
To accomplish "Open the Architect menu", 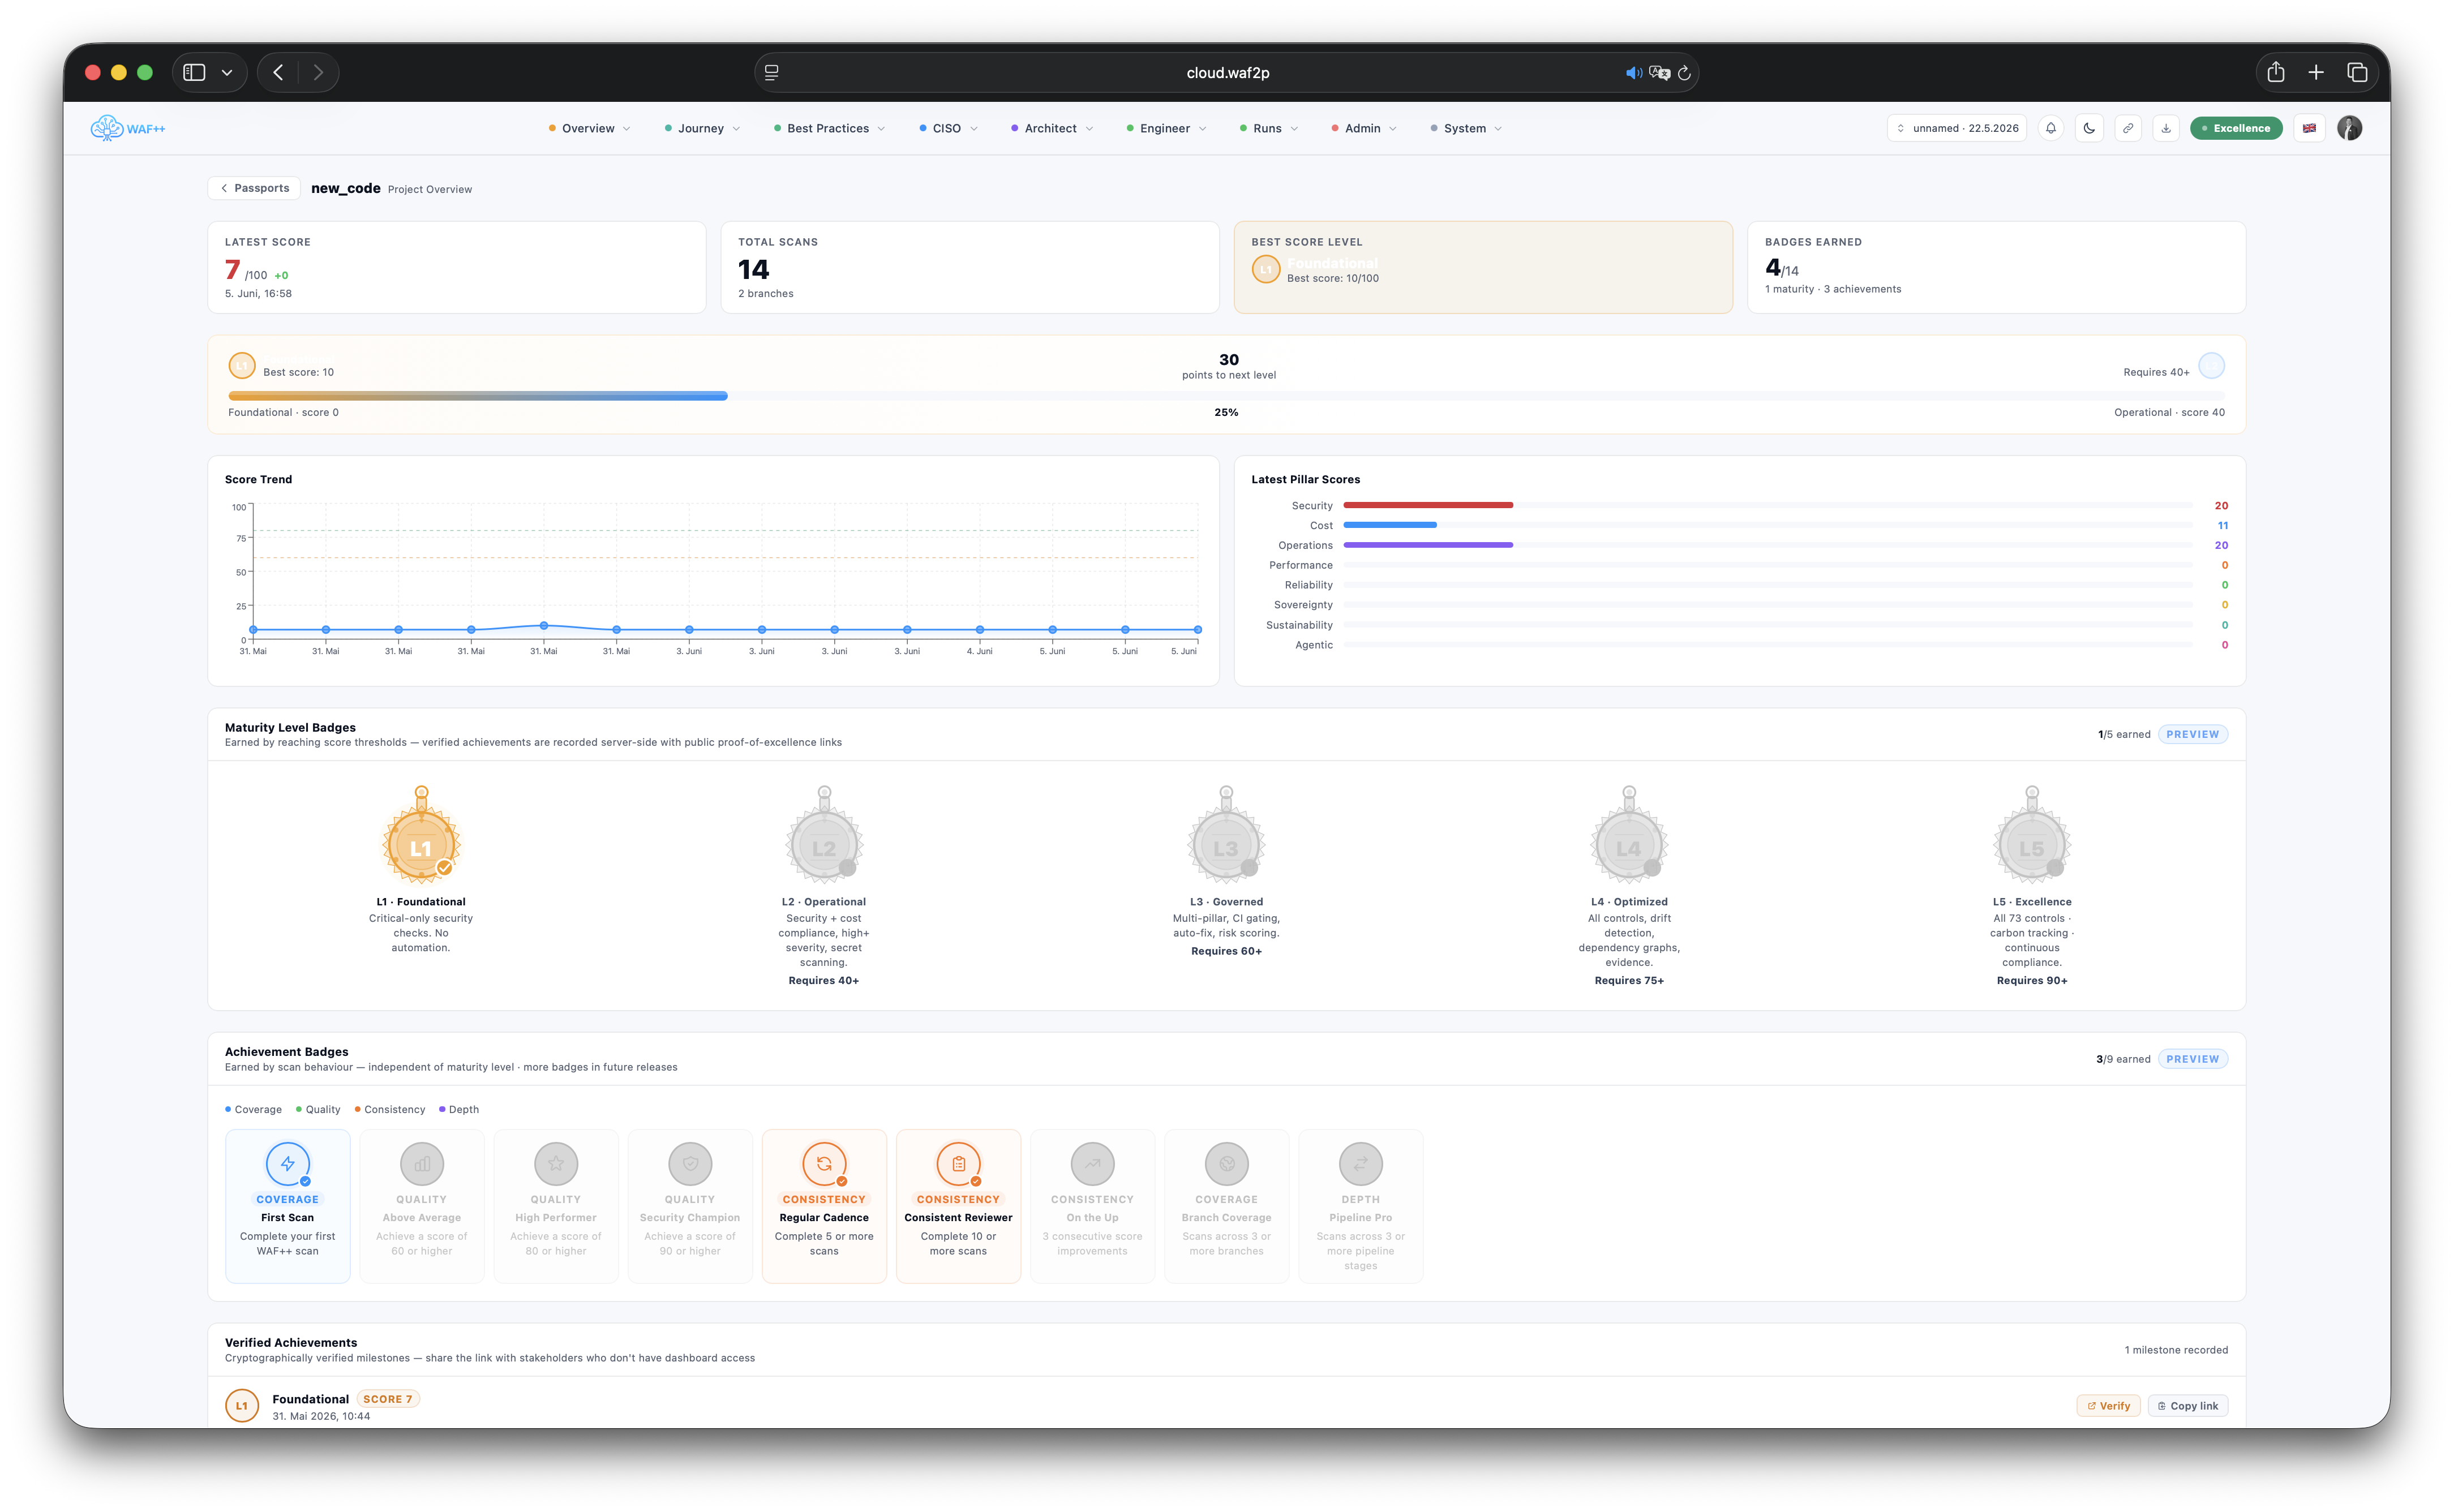I will [1052, 128].
